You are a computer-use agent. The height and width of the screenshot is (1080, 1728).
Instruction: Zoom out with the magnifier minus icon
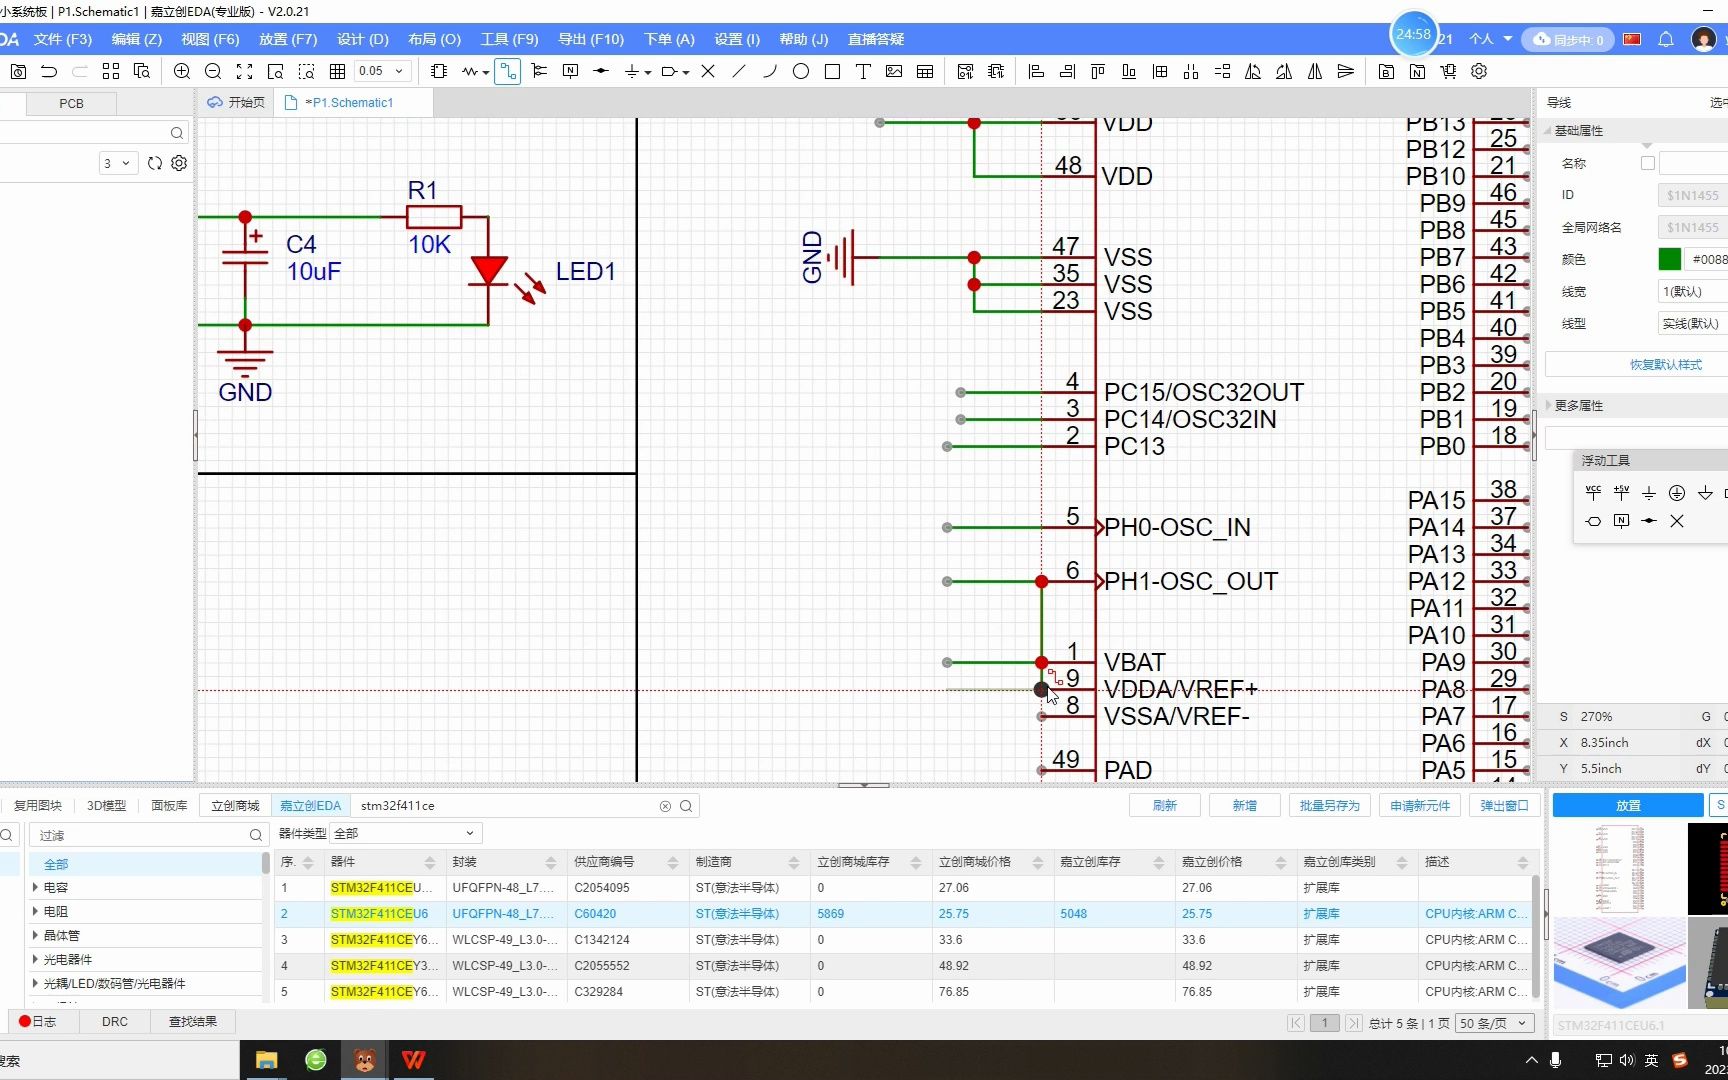(213, 71)
